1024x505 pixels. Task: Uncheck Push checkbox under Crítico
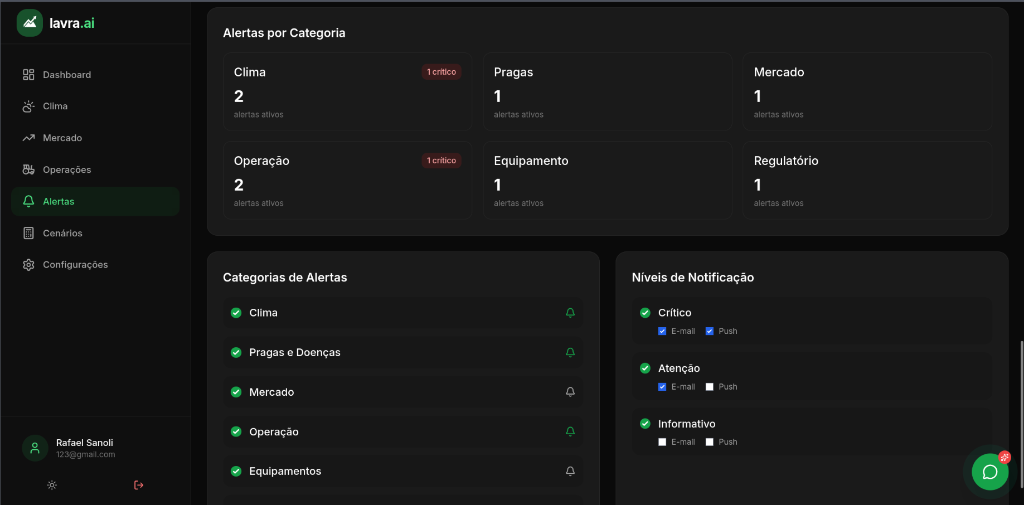click(x=710, y=331)
